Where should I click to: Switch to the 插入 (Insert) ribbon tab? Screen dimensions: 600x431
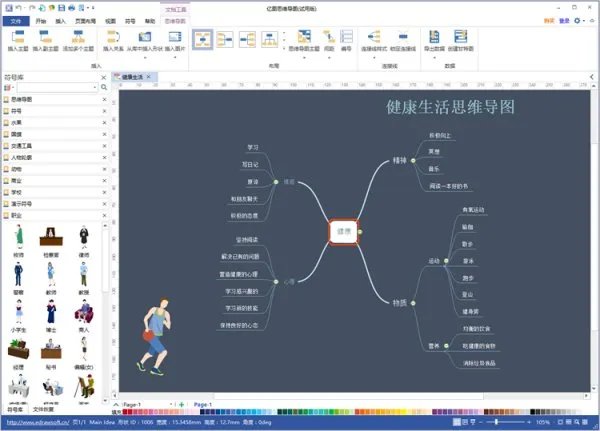(60, 21)
